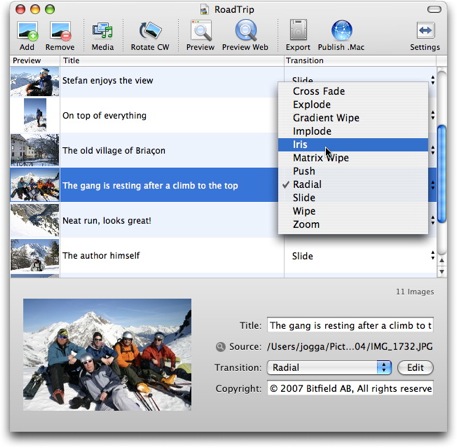Screen dimensions: 457x448
Task: Click the magnifier icon beside Source
Action: (x=220, y=347)
